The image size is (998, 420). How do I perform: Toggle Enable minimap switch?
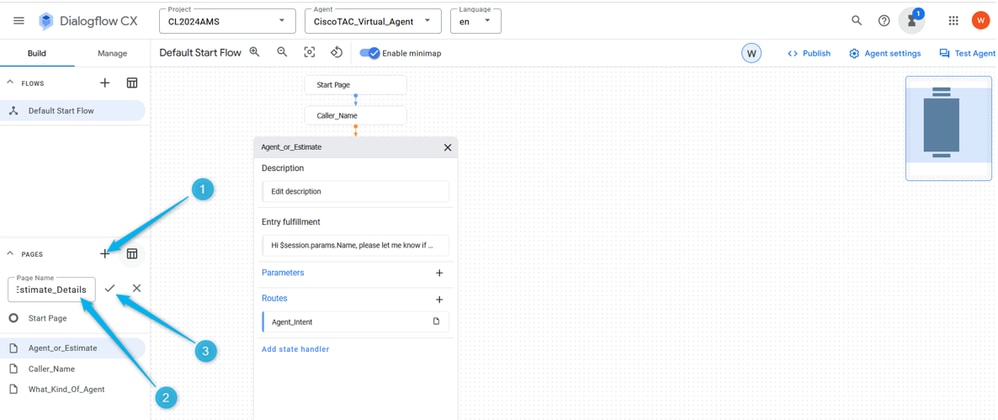pyautogui.click(x=370, y=53)
